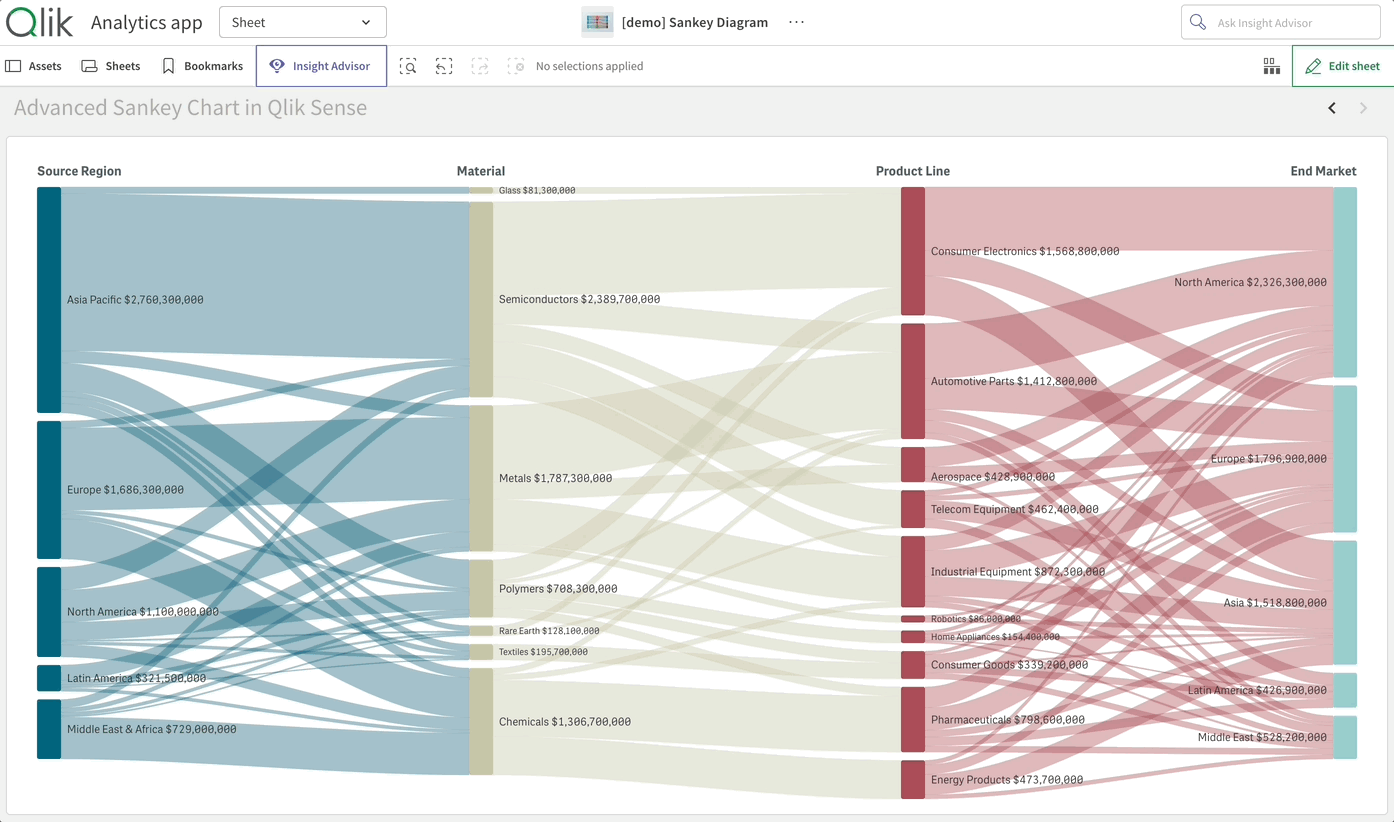
Task: Select the Asia $1,518,800,000 end market
Action: point(1345,603)
